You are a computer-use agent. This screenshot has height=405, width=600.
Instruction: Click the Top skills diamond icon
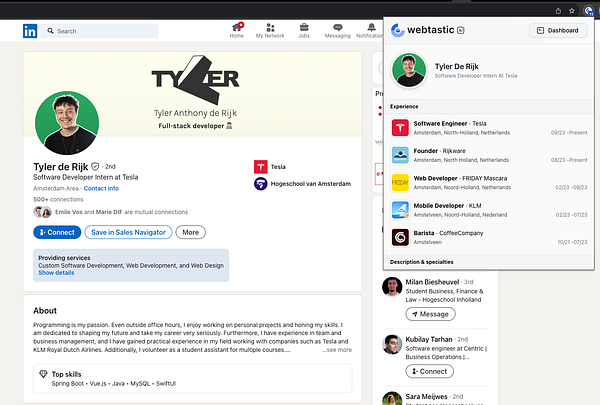43,374
